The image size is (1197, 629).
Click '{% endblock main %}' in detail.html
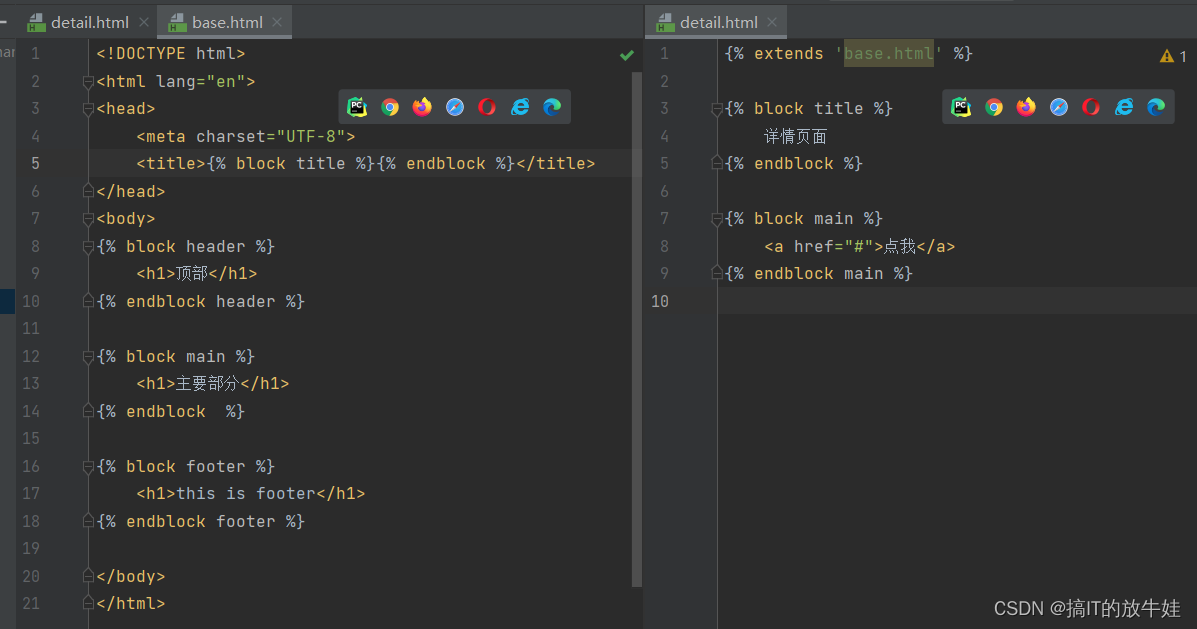pos(818,273)
